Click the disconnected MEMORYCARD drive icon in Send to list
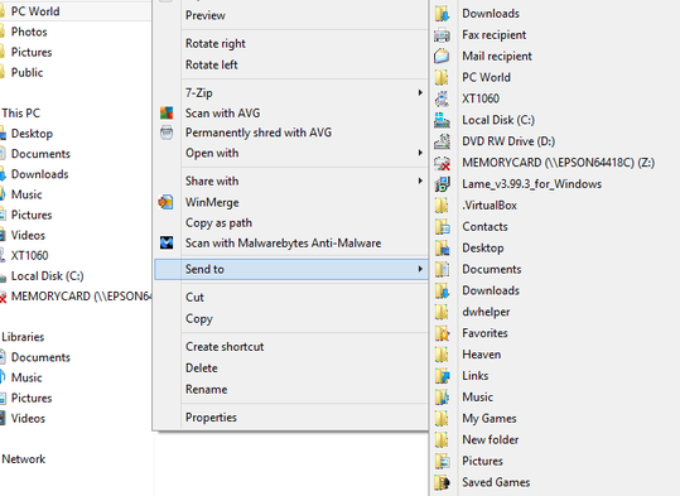This screenshot has height=496, width=680. (x=442, y=163)
